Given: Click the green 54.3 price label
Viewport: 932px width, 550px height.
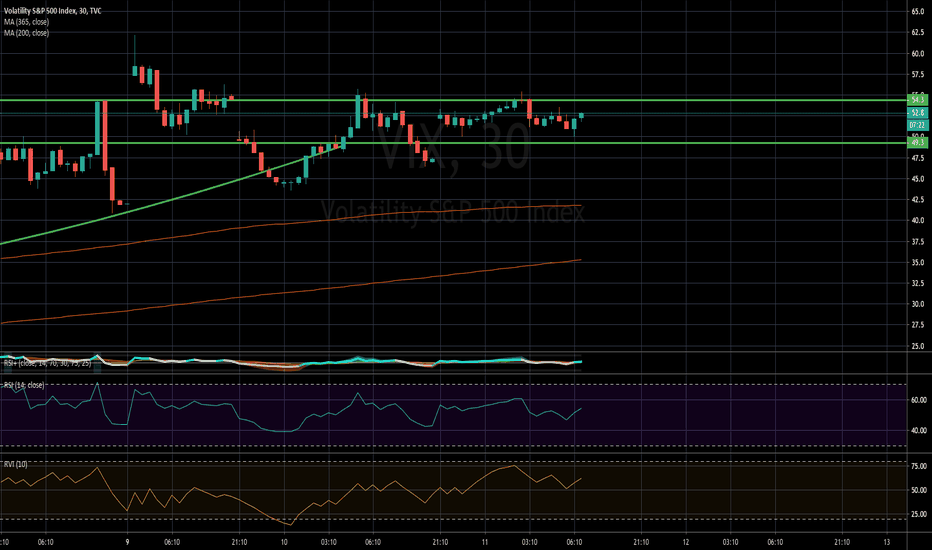Looking at the screenshot, I should coord(918,100).
